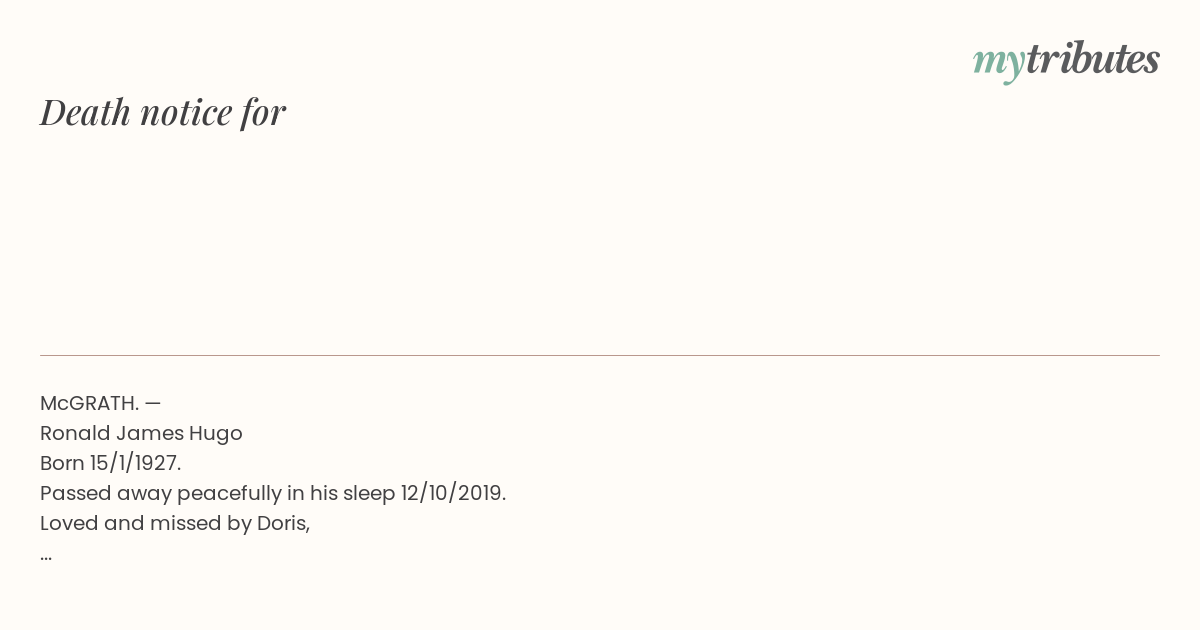Select the word 'peacefully'

(x=230, y=494)
